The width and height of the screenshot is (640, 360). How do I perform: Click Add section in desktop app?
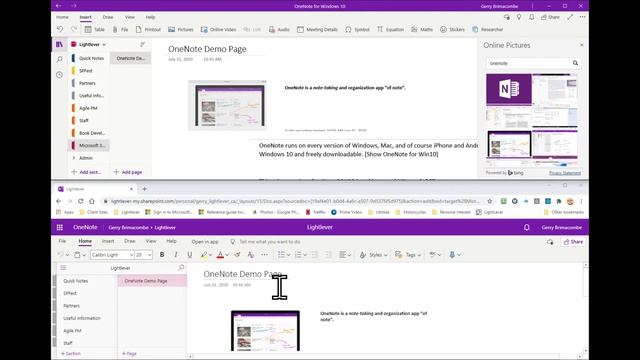pyautogui.click(x=86, y=172)
